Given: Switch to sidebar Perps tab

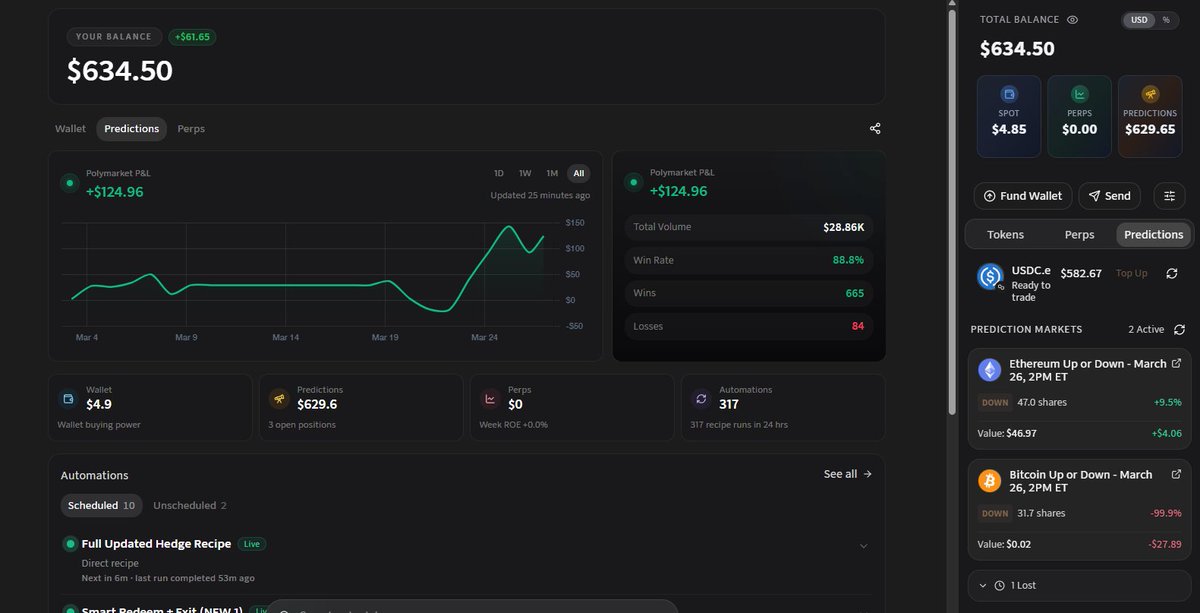Looking at the screenshot, I should [x=1079, y=234].
